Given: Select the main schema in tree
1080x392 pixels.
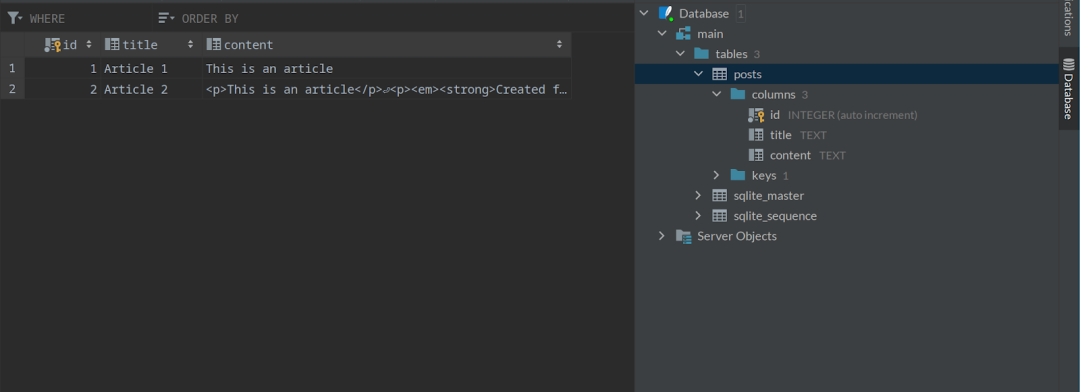Looking at the screenshot, I should (x=710, y=34).
